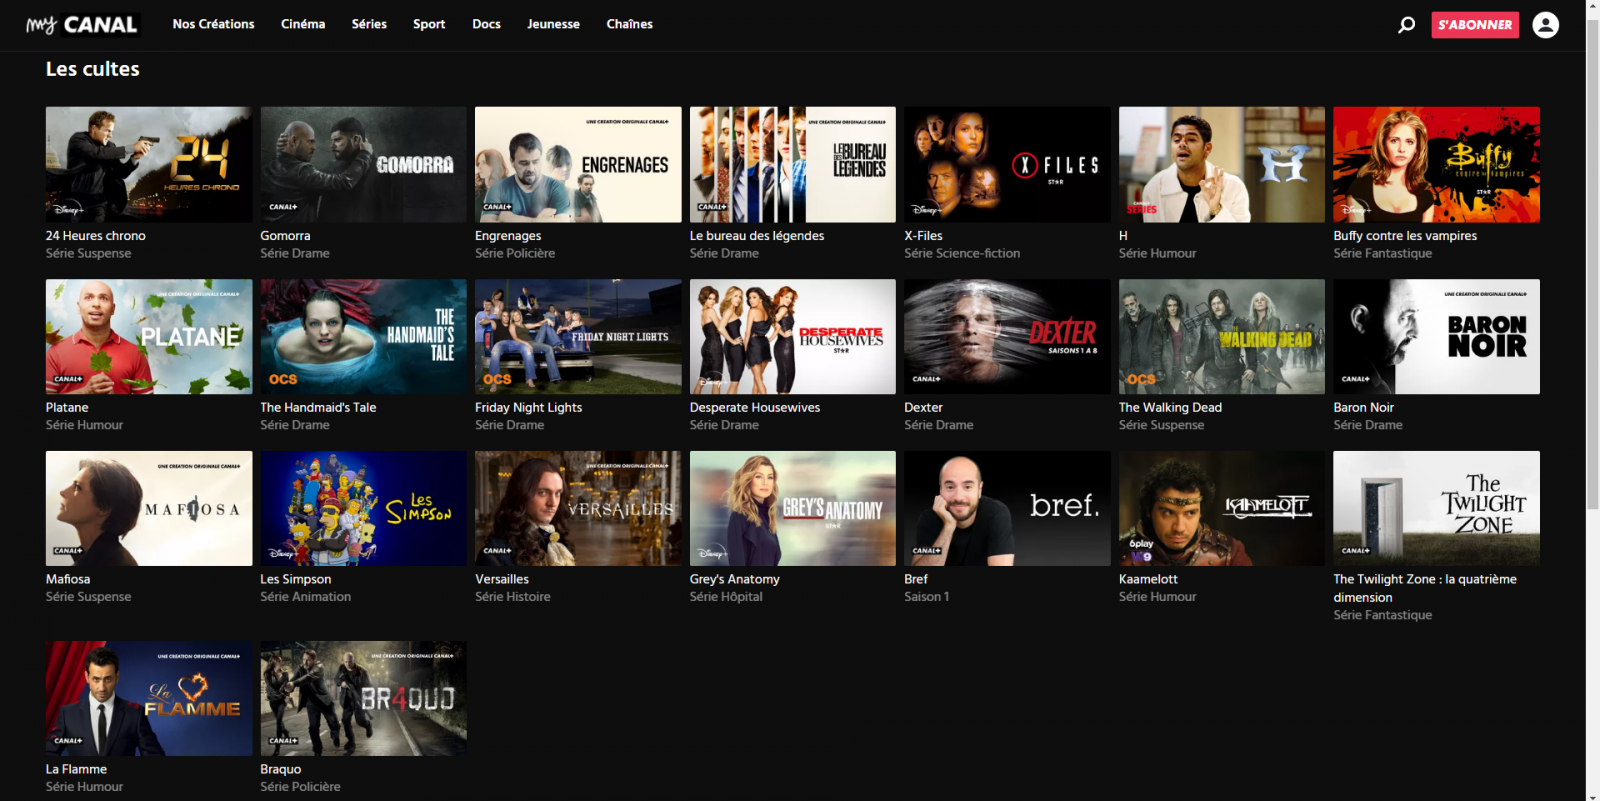Open The Twilight Zone poster
1600x801 pixels.
tap(1436, 508)
